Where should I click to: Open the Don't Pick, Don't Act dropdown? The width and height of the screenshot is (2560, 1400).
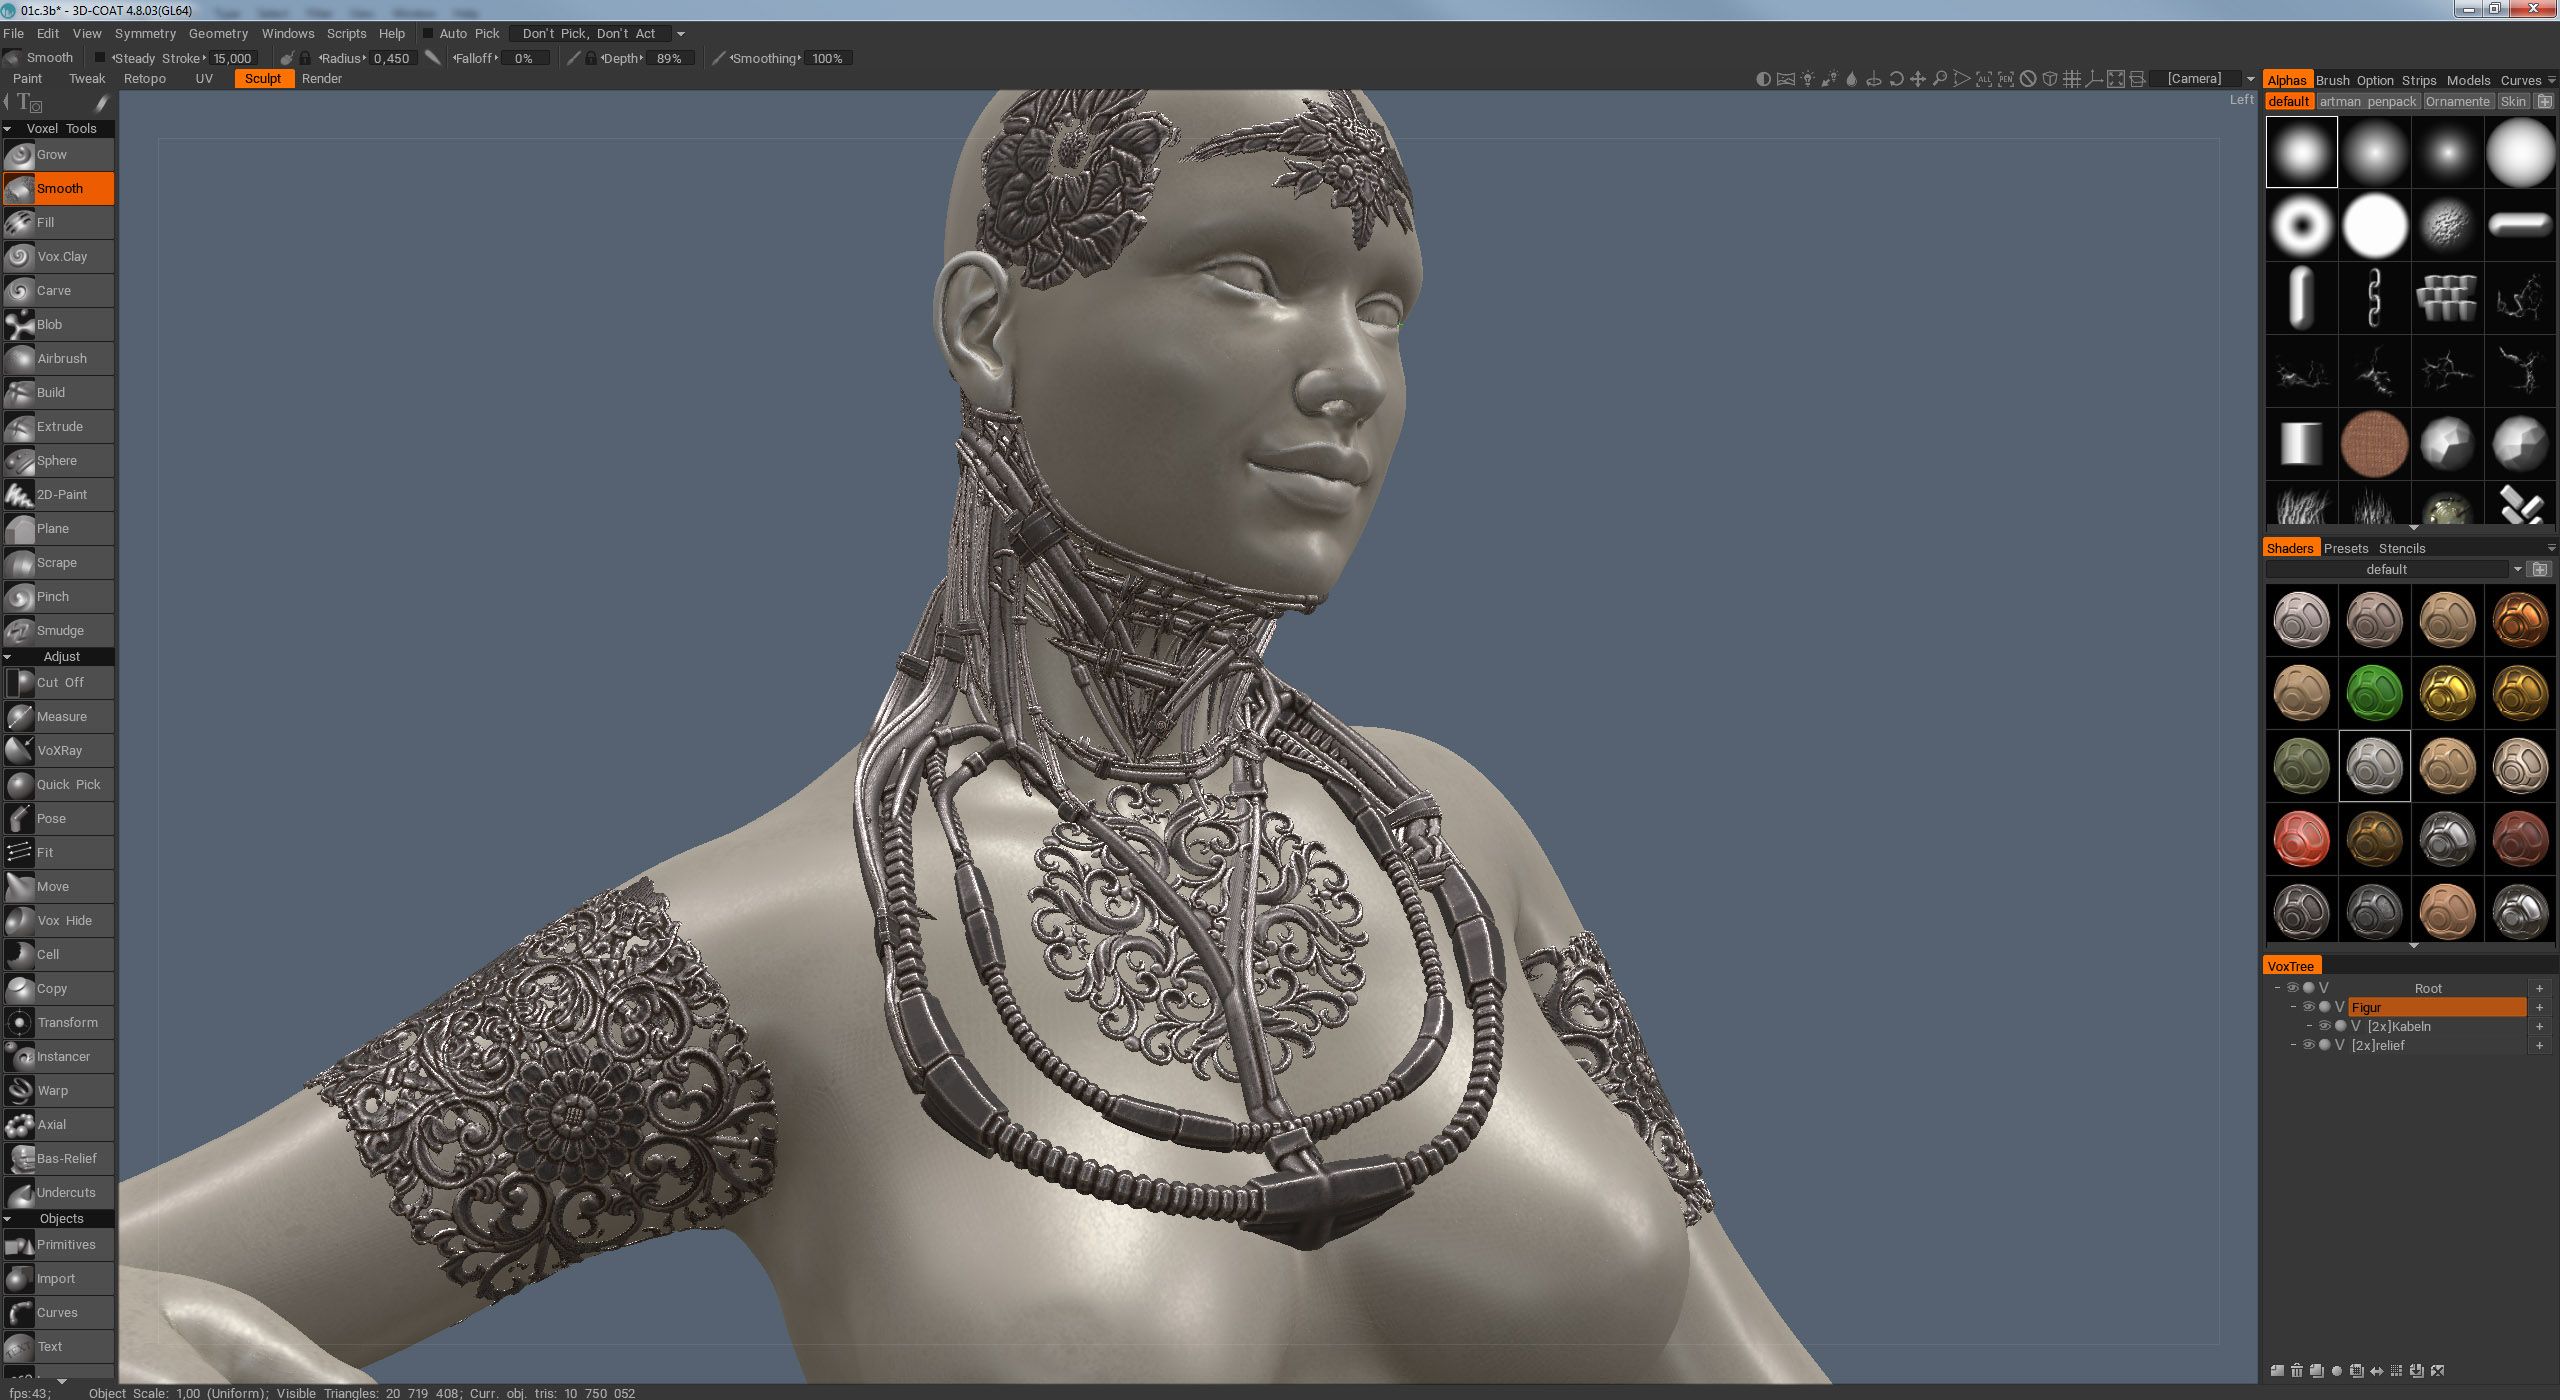click(598, 34)
